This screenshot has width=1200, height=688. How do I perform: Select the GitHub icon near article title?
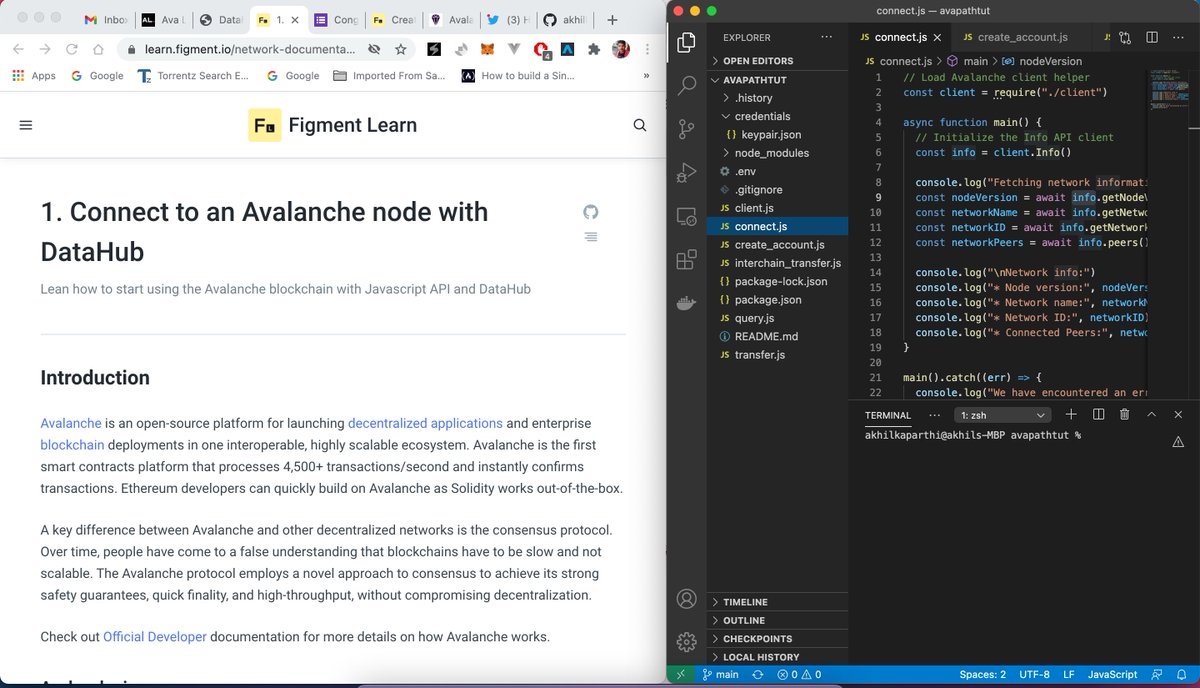coord(590,212)
